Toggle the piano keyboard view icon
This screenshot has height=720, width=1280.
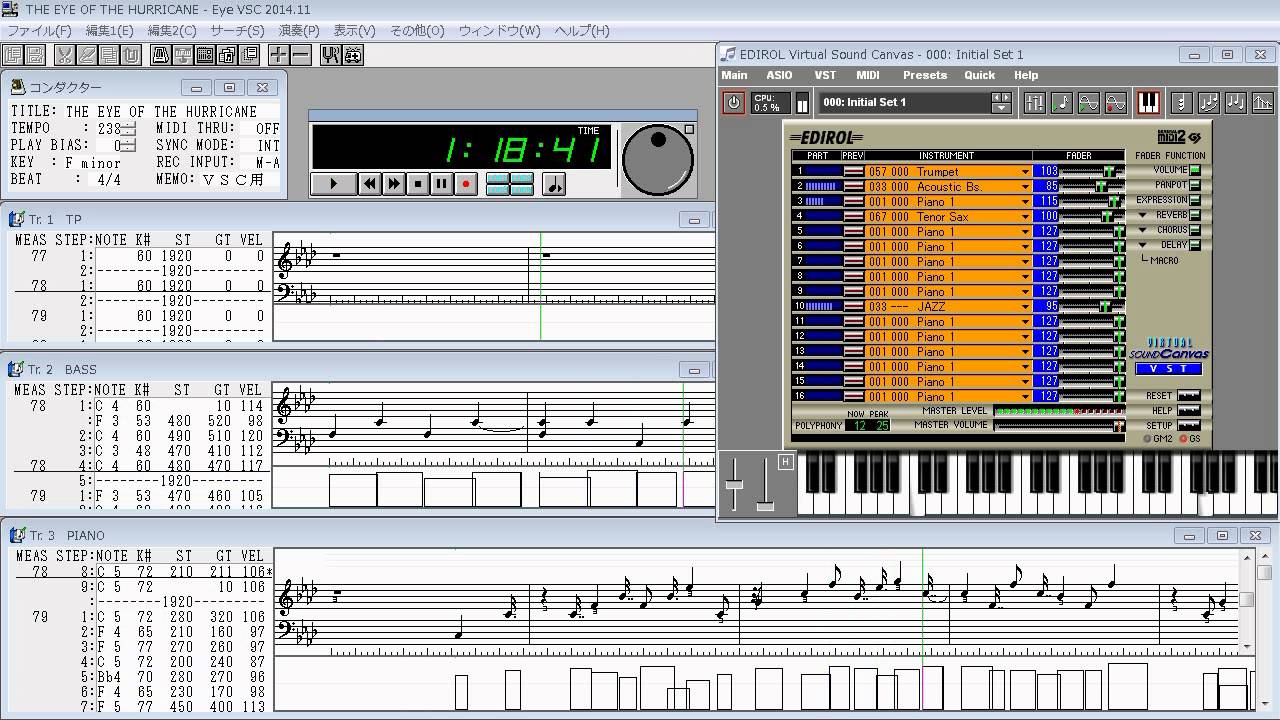[x=1148, y=102]
